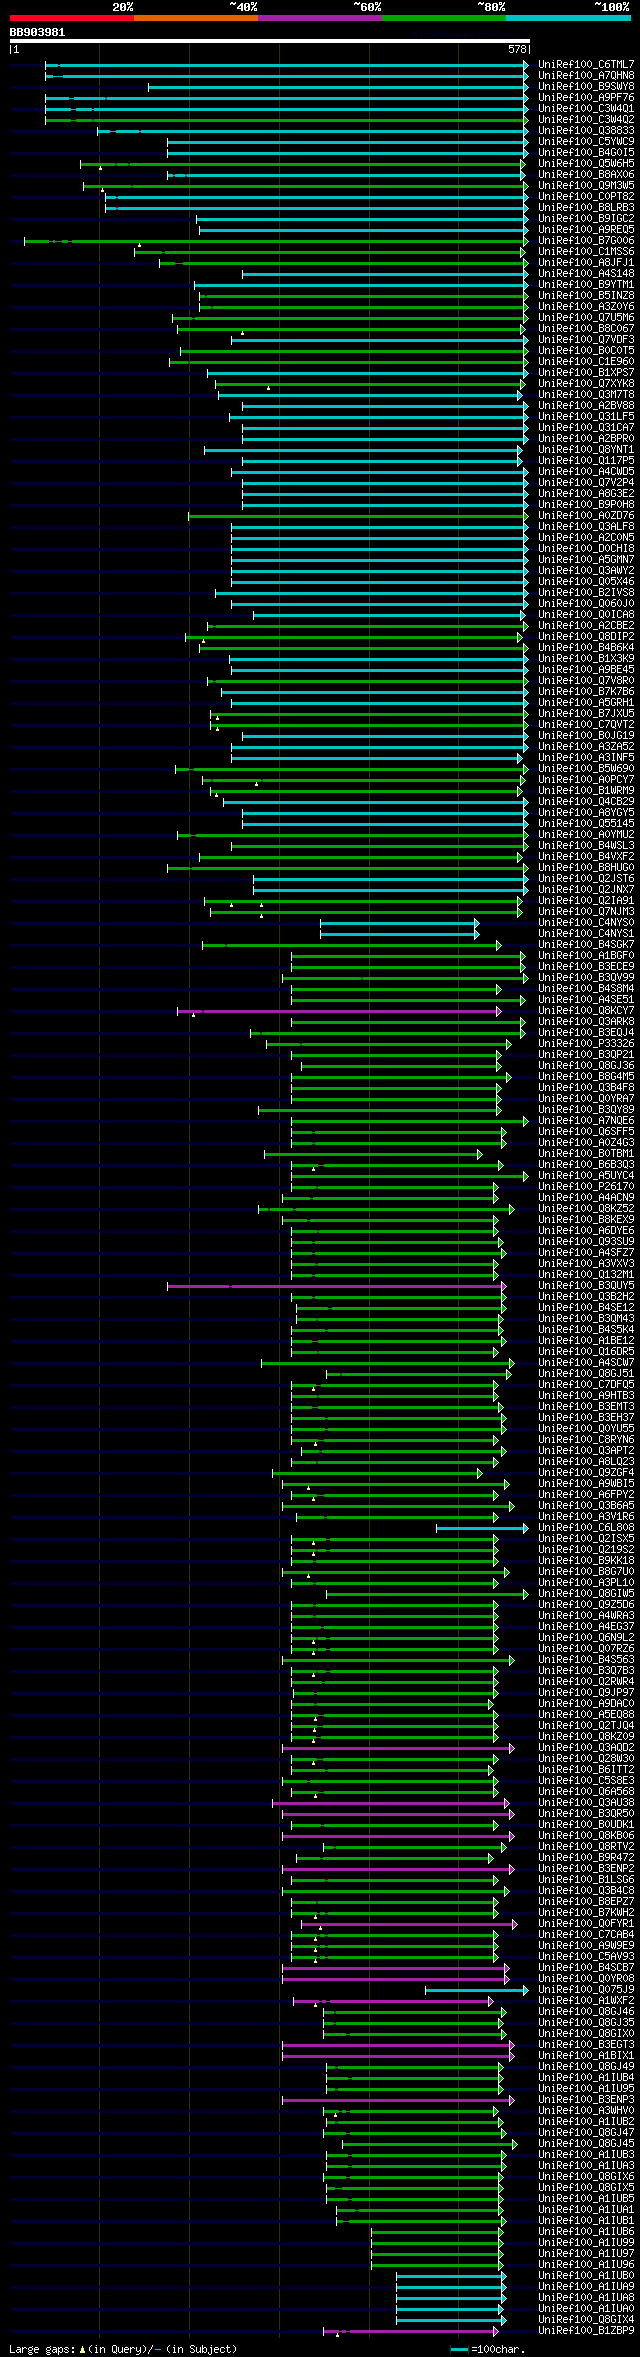Select the UniRef100_B4SGK7 label
Viewport: 640px width, 2357px height.
(x=586, y=944)
